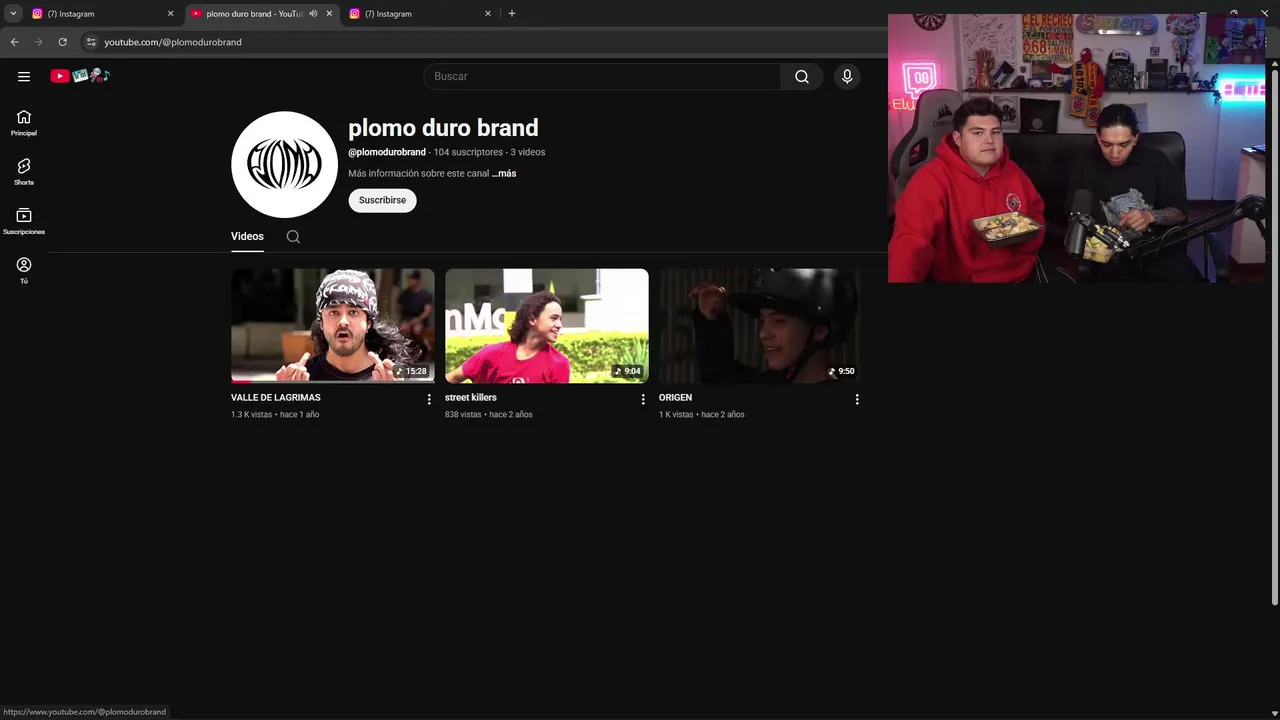The width and height of the screenshot is (1280, 720).
Task: Open ORIGEN video title
Action: click(675, 398)
